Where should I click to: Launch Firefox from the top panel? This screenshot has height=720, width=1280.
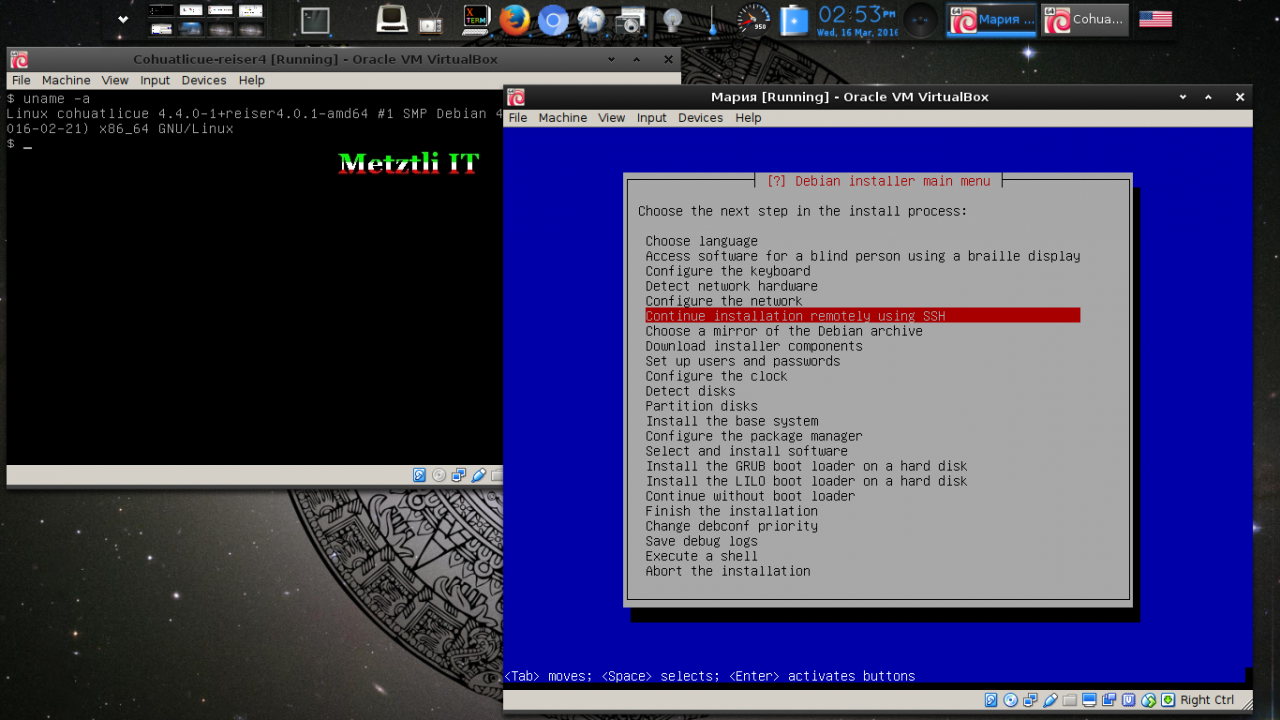pyautogui.click(x=514, y=19)
